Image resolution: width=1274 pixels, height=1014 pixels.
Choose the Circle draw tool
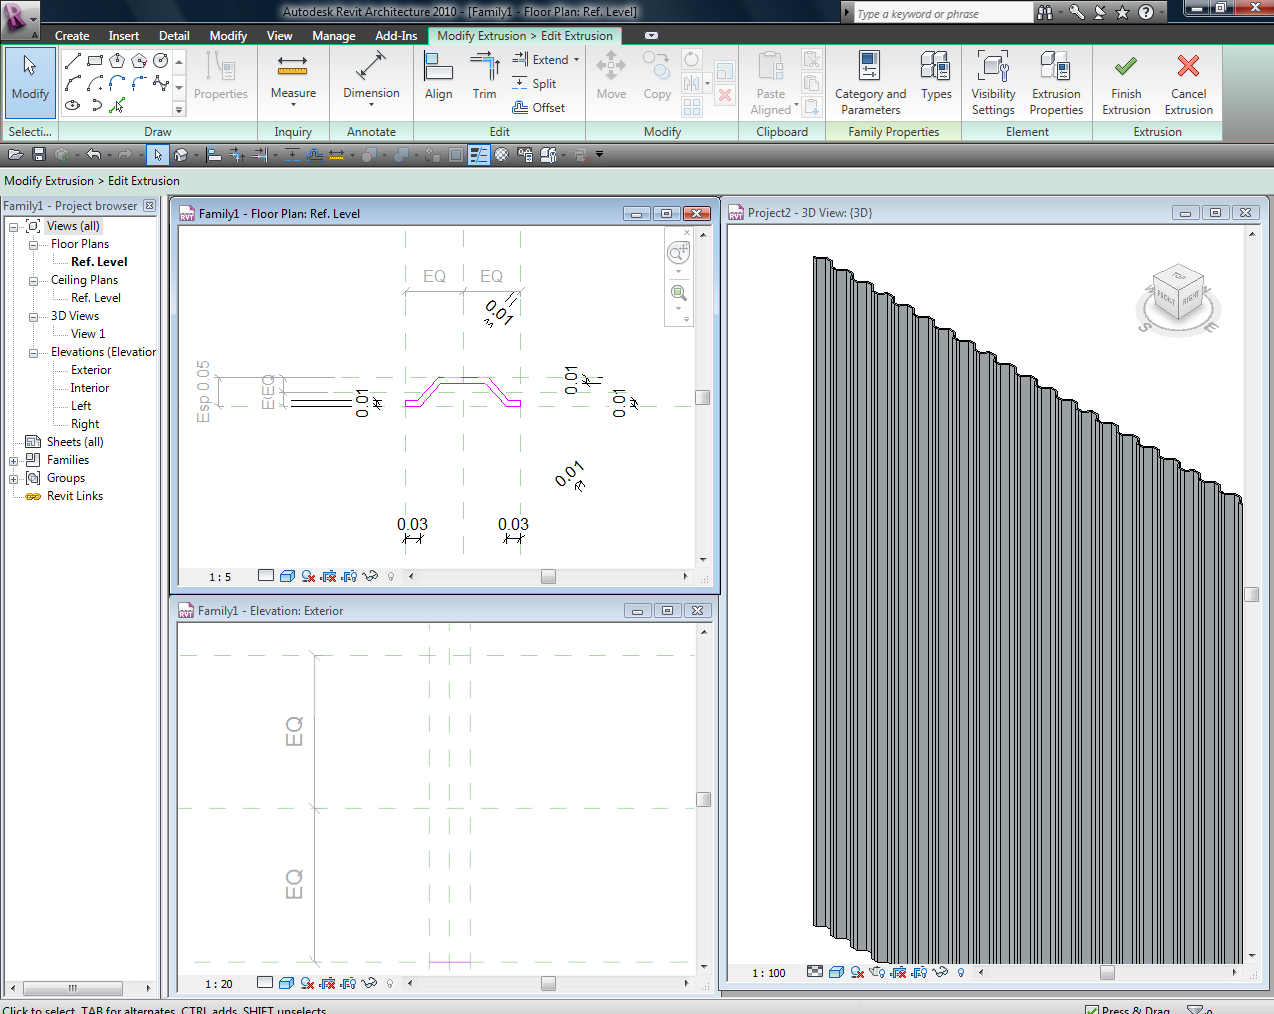tap(160, 61)
